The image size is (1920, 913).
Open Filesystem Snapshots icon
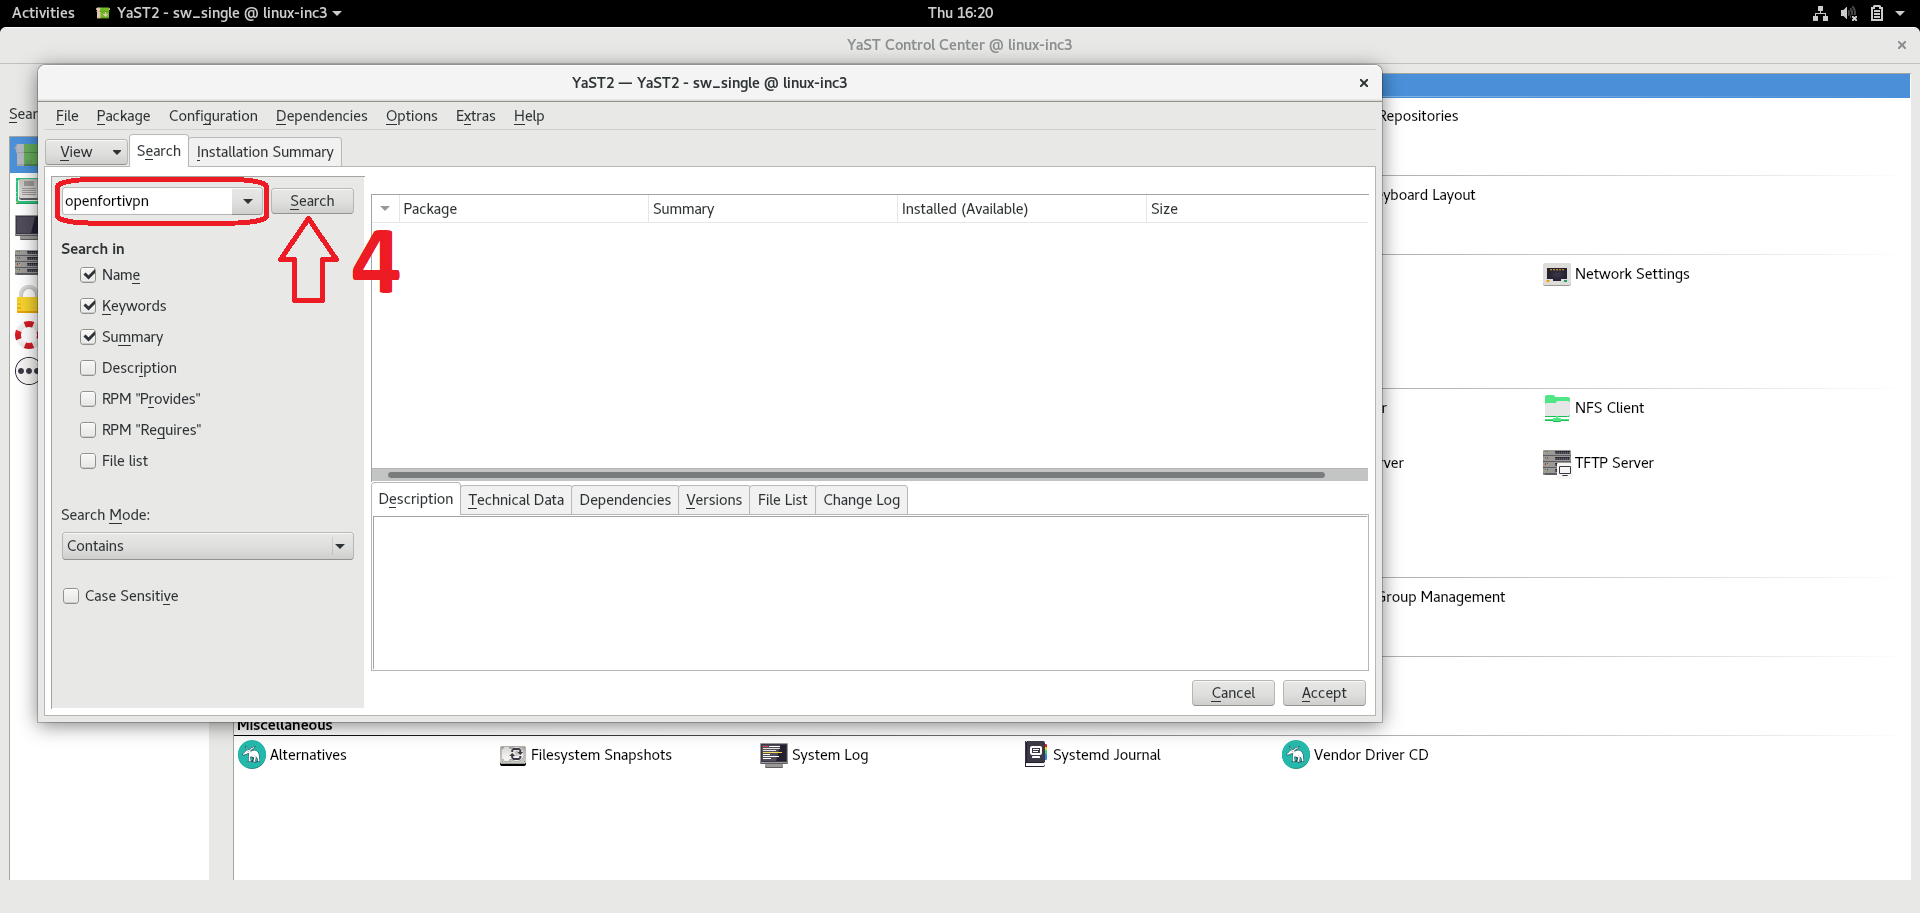513,755
